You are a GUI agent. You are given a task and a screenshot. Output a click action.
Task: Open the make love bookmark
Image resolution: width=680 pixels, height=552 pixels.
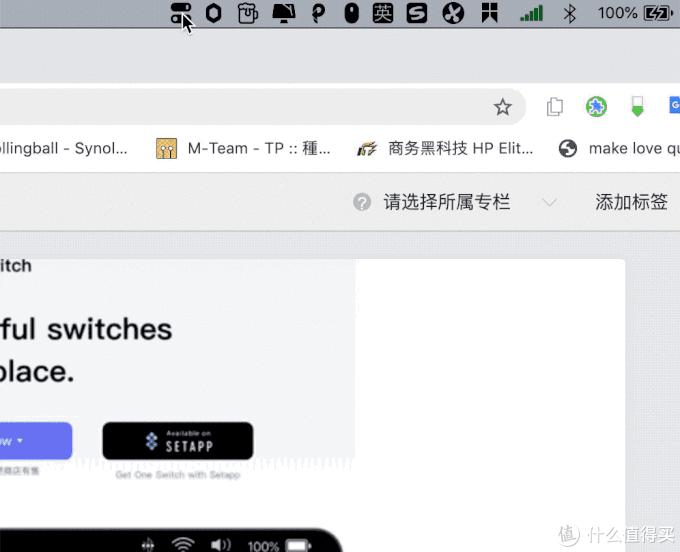619,149
